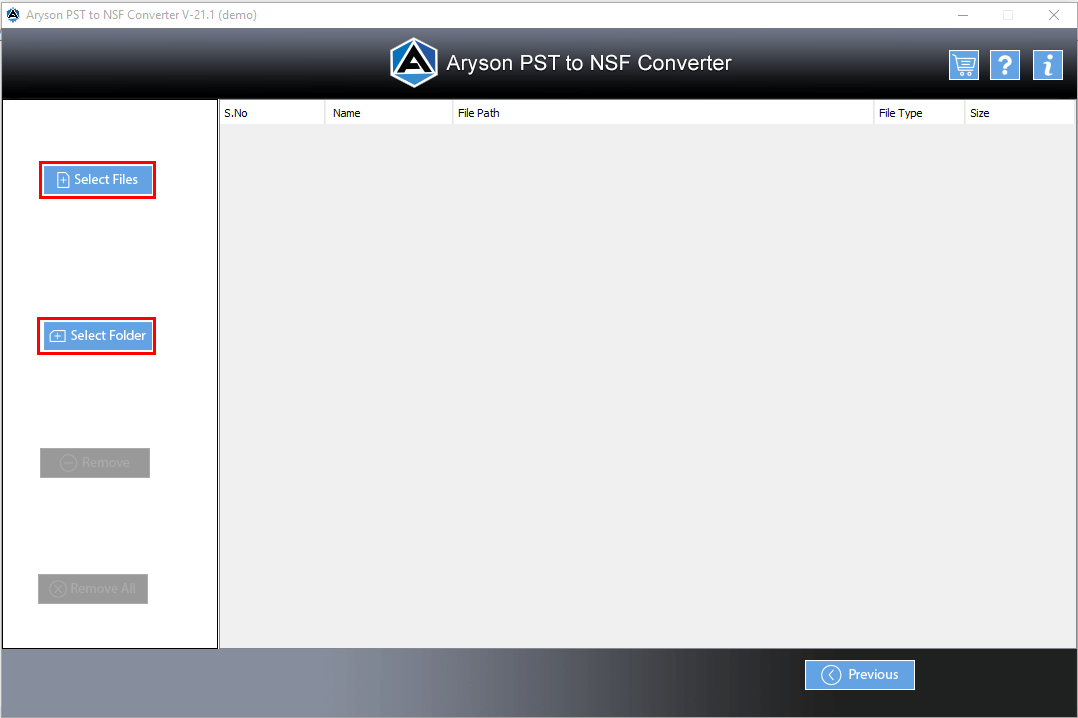This screenshot has width=1078, height=718.
Task: Sort by the Size column header
Action: coord(1020,113)
